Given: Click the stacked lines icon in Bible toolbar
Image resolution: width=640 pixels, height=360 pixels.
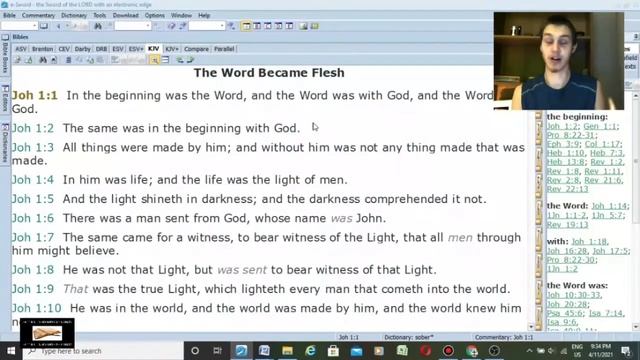Looking at the screenshot, I should (x=68, y=60).
